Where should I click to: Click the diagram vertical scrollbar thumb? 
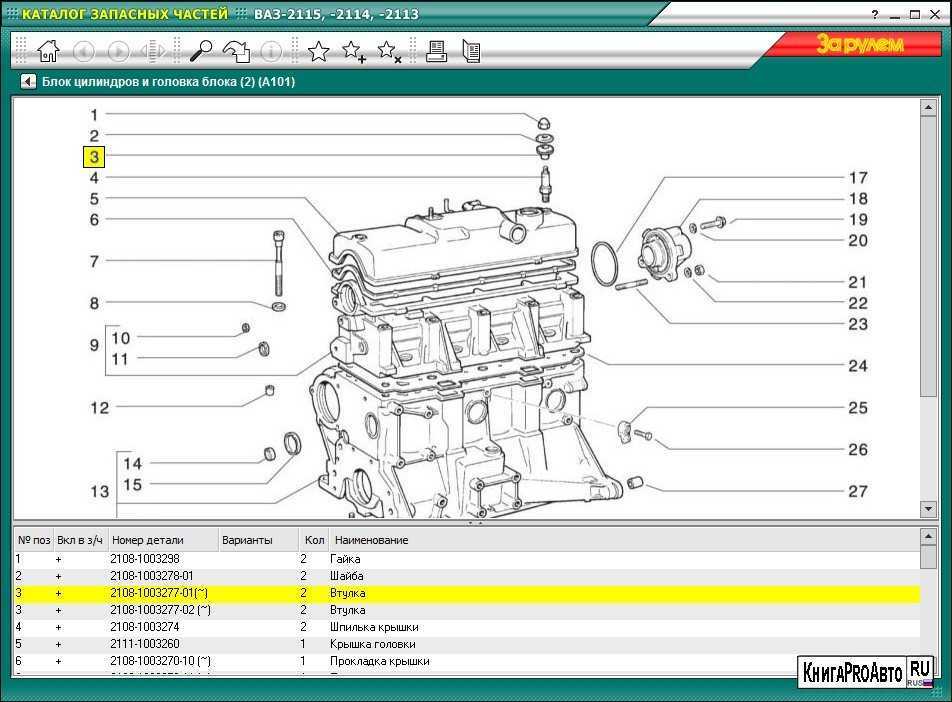click(928, 257)
